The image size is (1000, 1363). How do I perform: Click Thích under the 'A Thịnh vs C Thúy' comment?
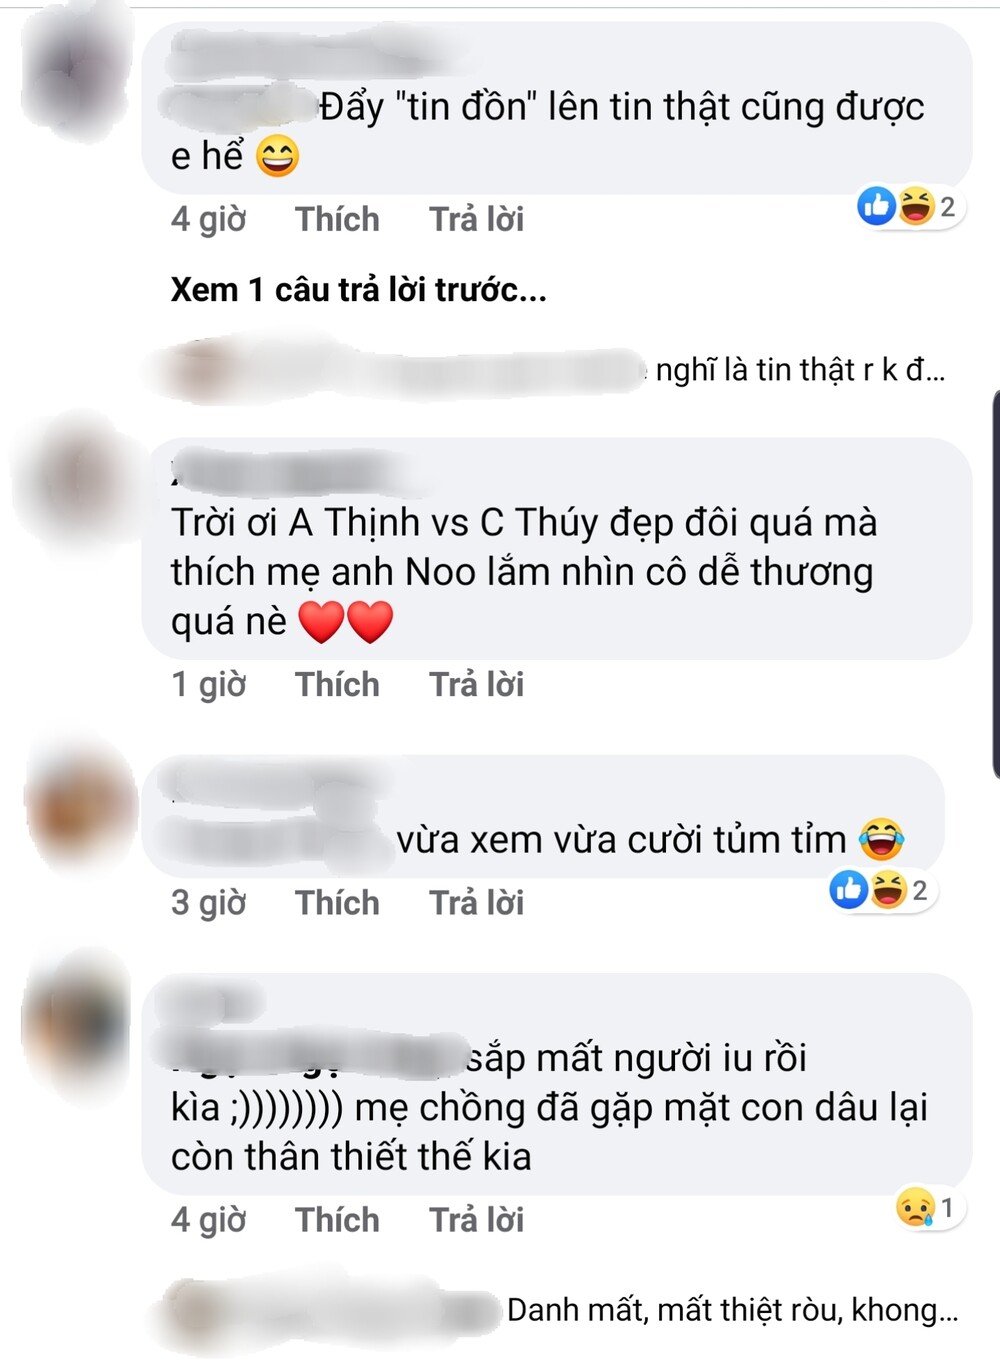click(x=337, y=684)
